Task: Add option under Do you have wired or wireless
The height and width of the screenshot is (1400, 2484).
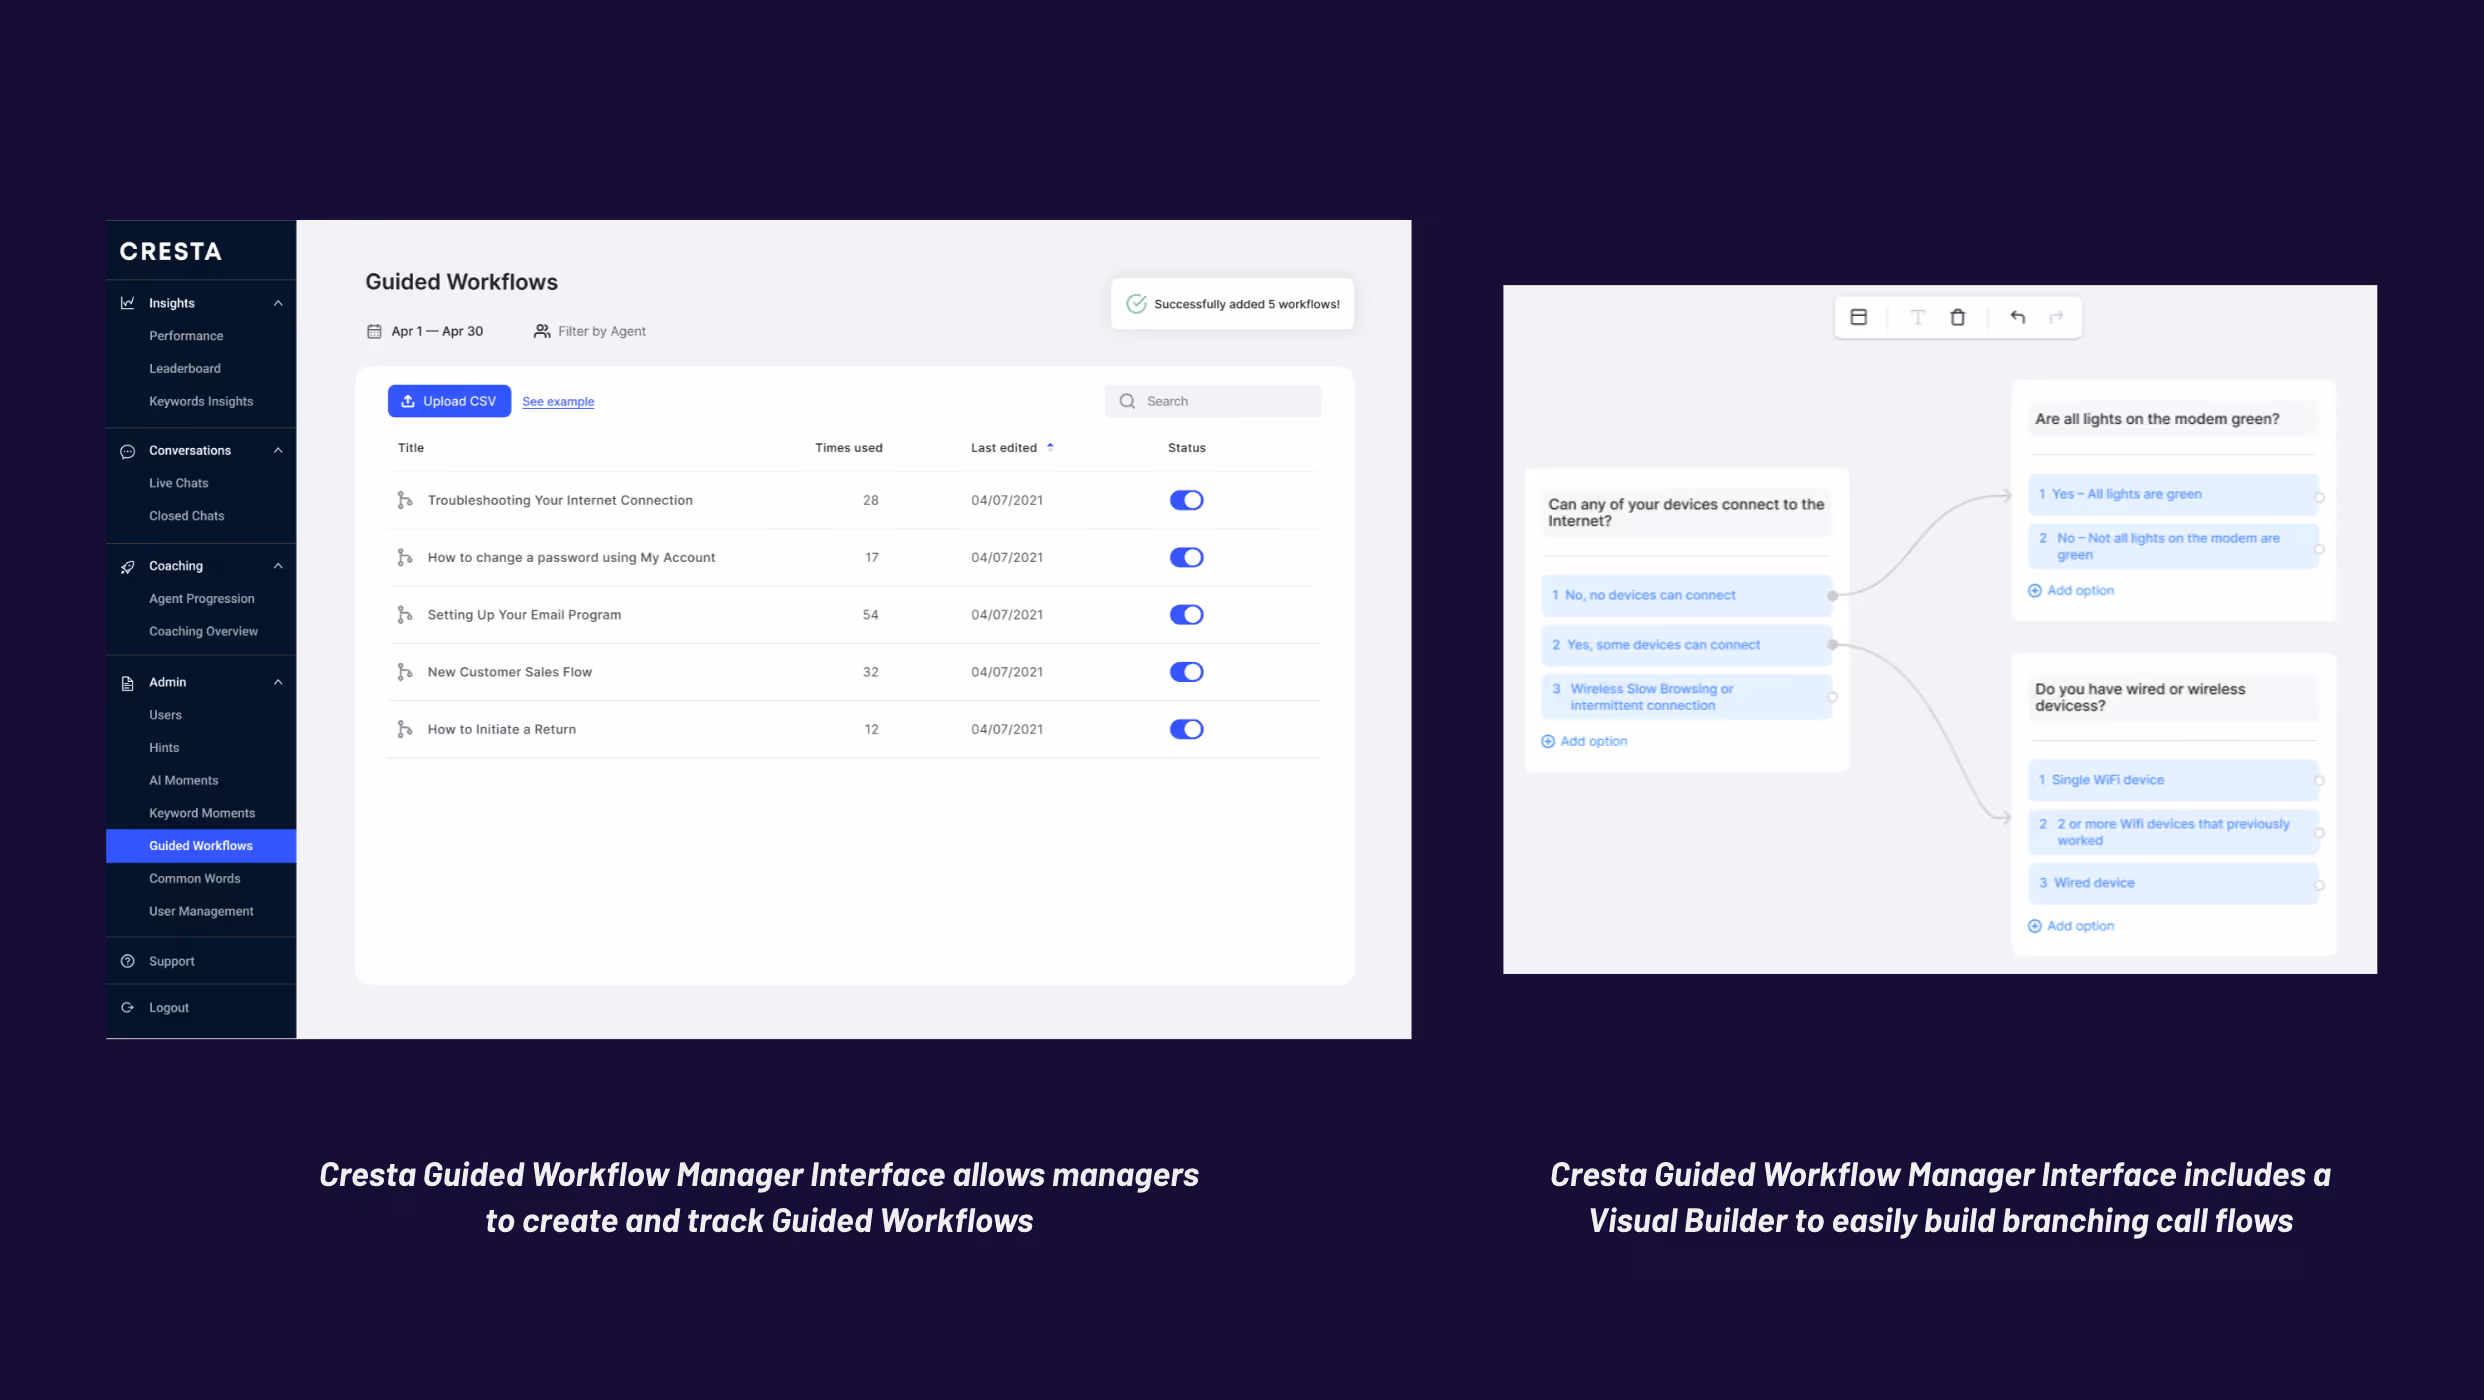Action: [x=2071, y=926]
